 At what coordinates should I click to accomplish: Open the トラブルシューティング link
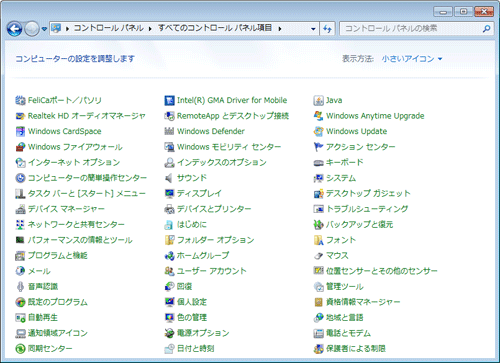click(x=367, y=209)
